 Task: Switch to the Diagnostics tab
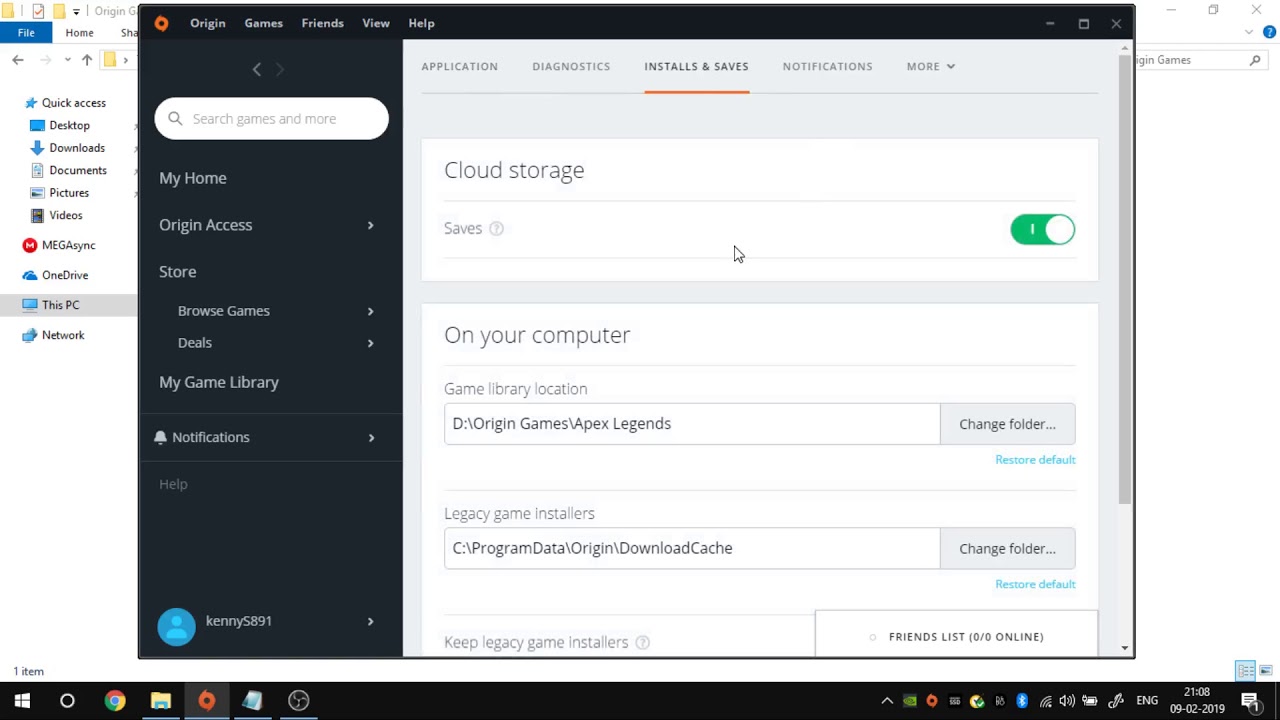point(571,66)
